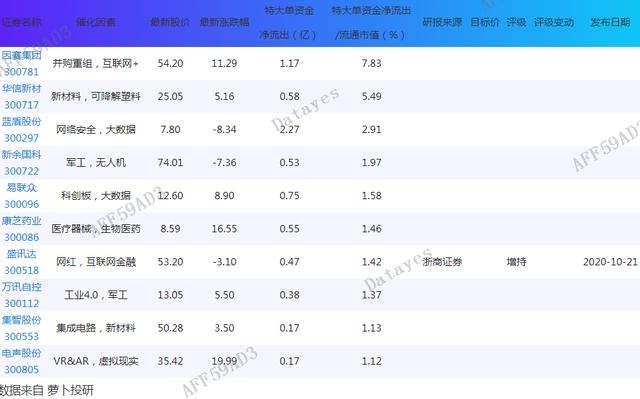
Task: Click outflow ratio 1.97
Action: [x=371, y=162]
